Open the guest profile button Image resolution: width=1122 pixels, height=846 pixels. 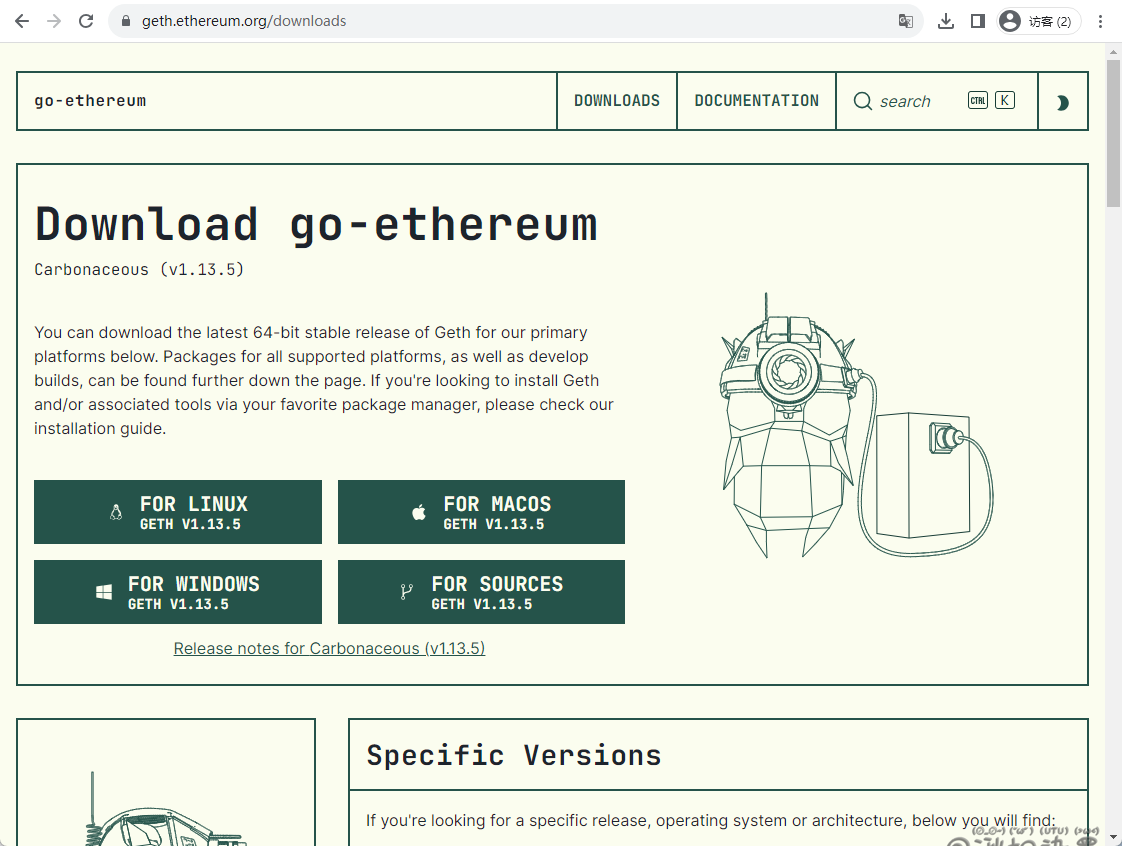1038,21
